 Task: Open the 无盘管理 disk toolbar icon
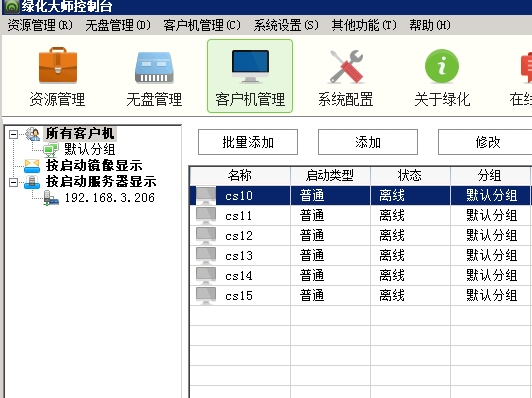point(154,68)
